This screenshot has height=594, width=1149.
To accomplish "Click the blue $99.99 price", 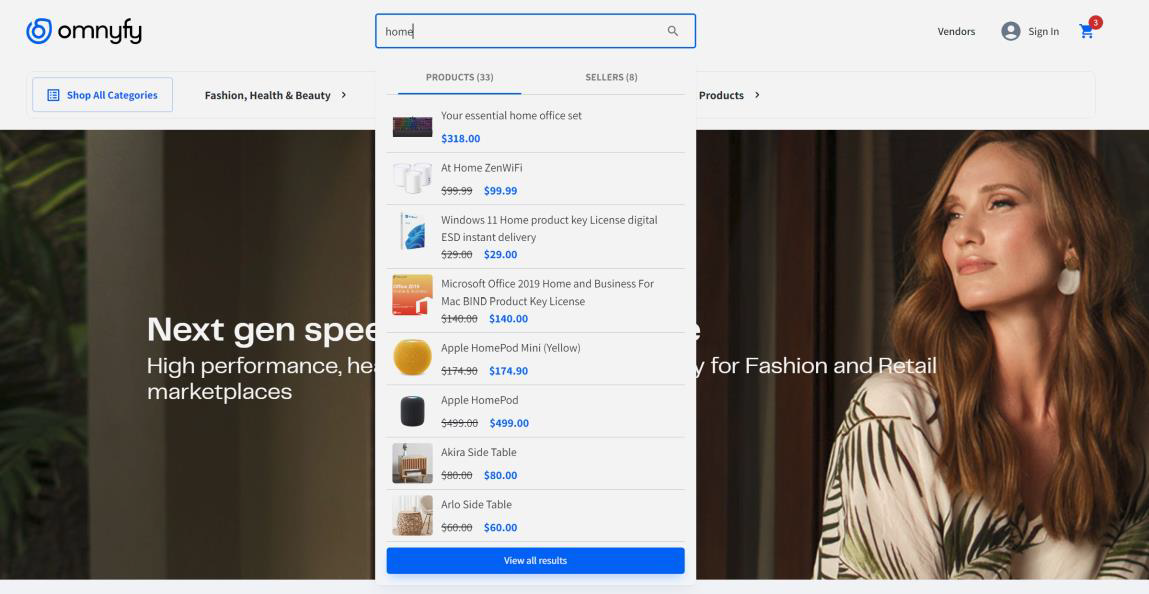I will tap(500, 190).
